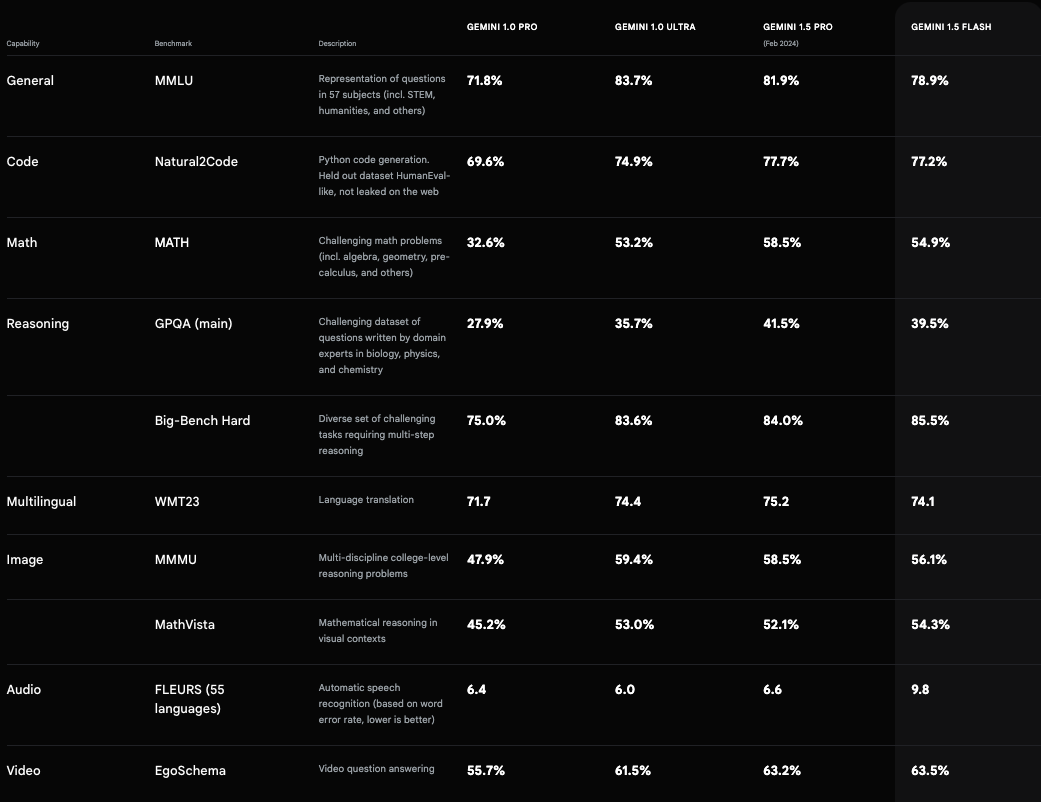Viewport: 1041px width, 802px height.
Task: Open the GPQA (main) benchmark entry
Action: click(194, 324)
